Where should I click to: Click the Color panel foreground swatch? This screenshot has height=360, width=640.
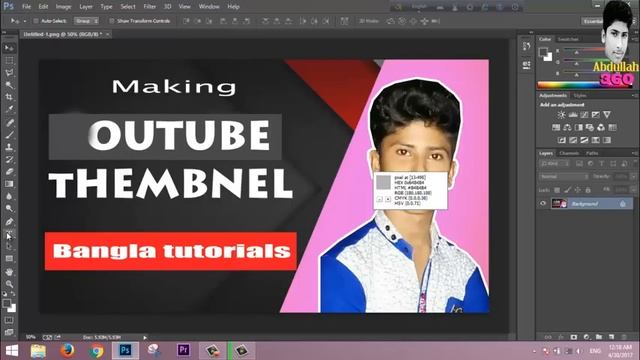pos(542,52)
